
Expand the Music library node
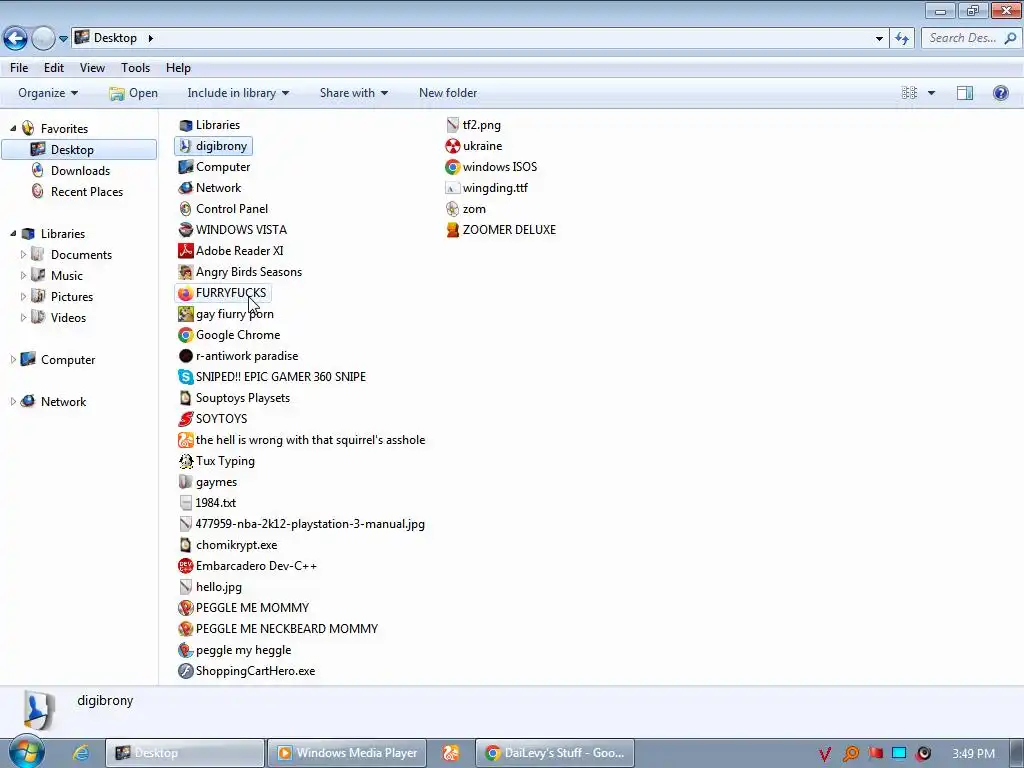tap(24, 276)
